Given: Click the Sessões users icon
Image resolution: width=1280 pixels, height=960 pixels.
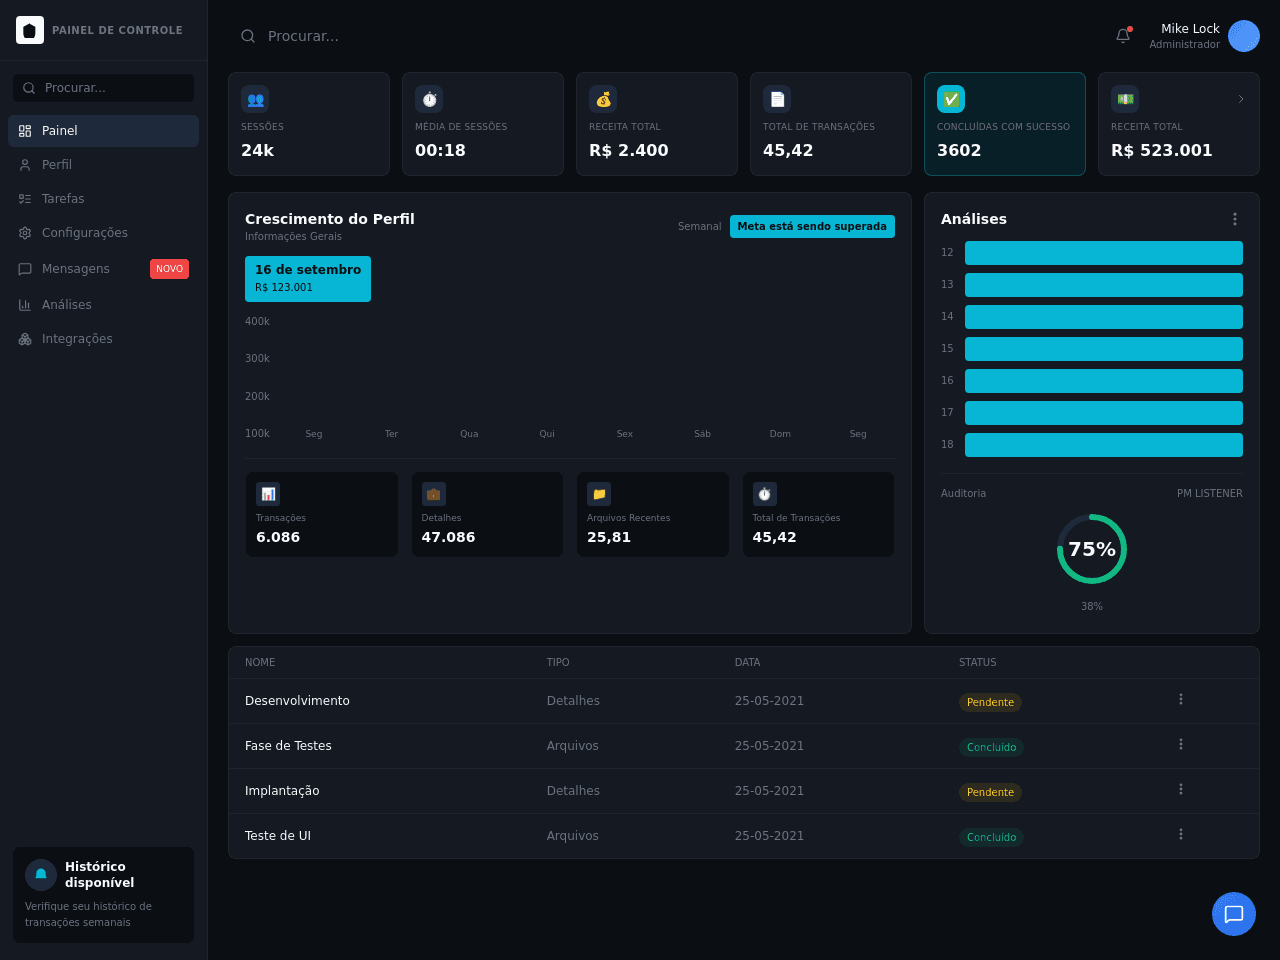Looking at the screenshot, I should click(x=255, y=99).
